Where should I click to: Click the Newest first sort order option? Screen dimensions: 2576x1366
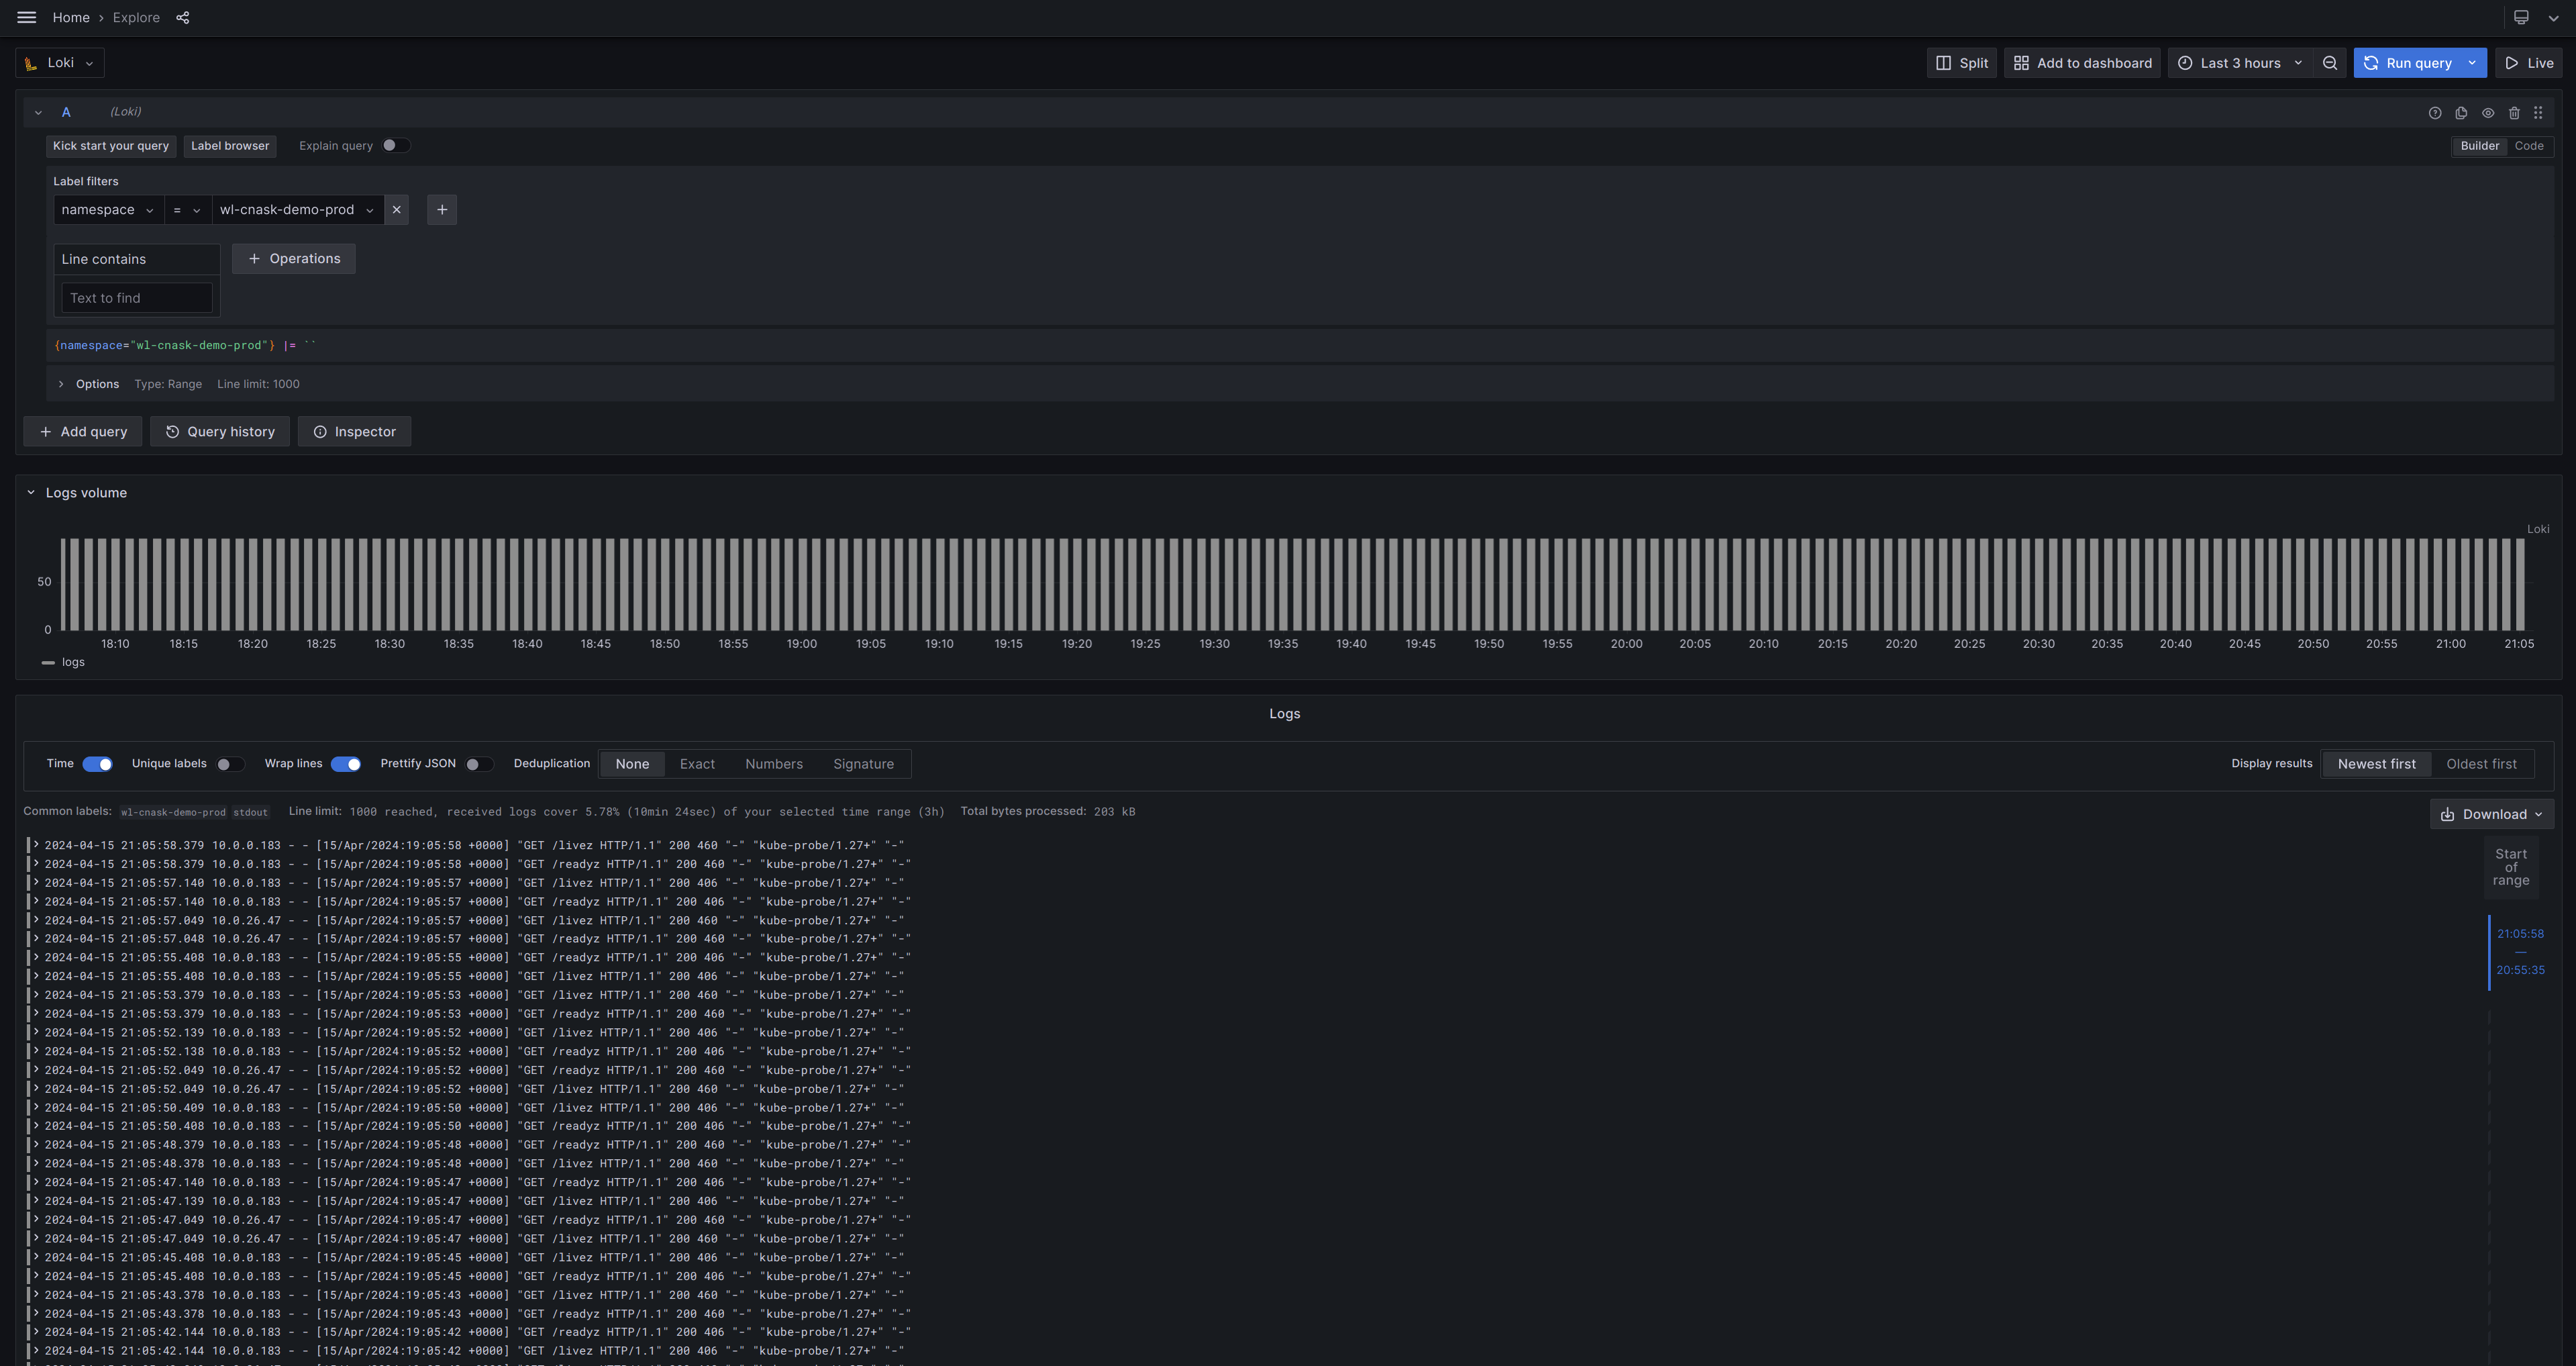tap(2375, 764)
